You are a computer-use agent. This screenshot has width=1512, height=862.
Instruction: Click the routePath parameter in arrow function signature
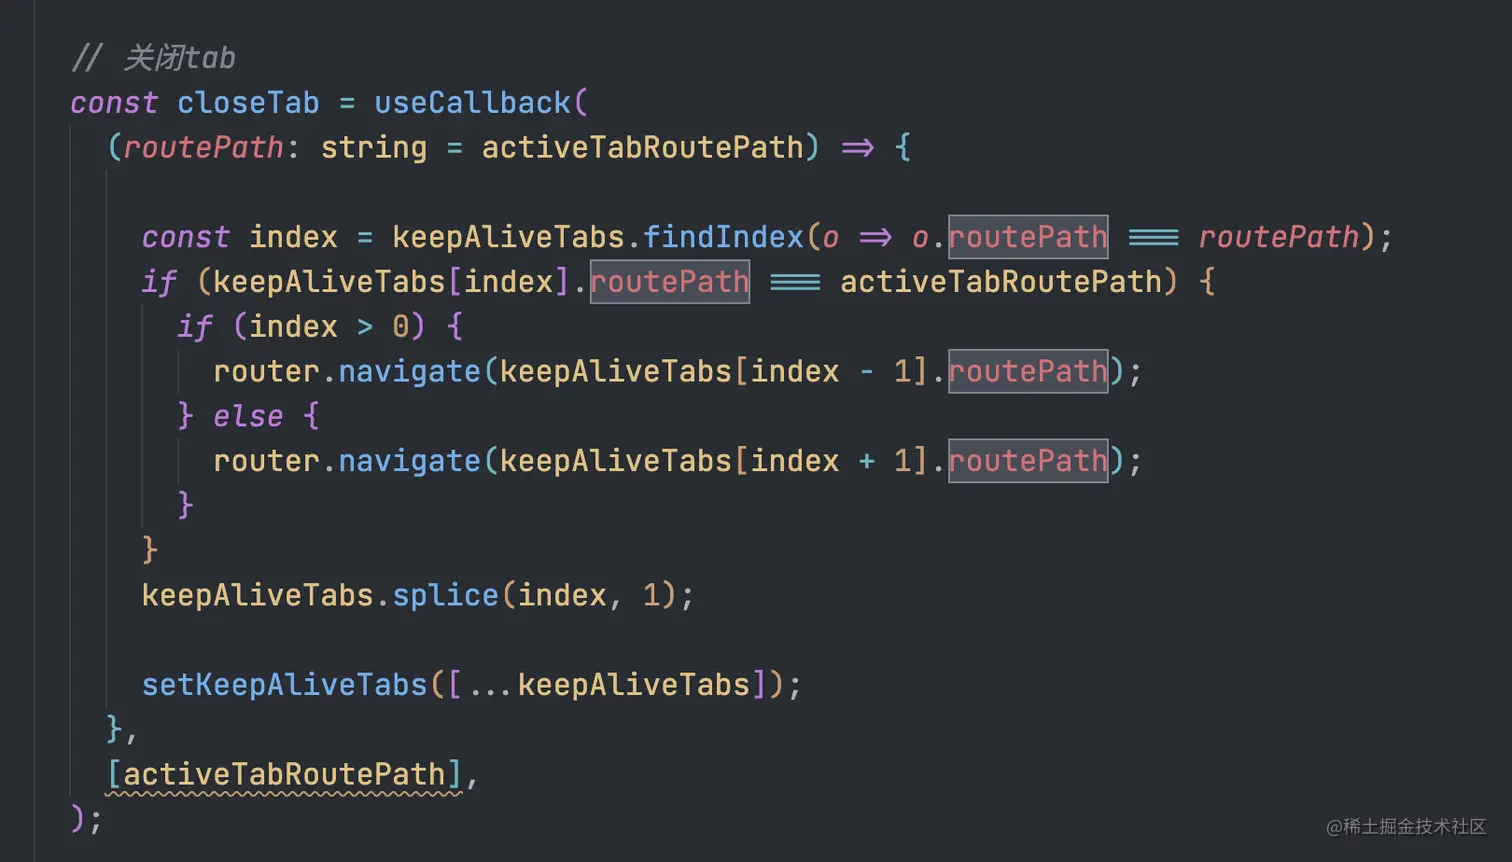(204, 148)
